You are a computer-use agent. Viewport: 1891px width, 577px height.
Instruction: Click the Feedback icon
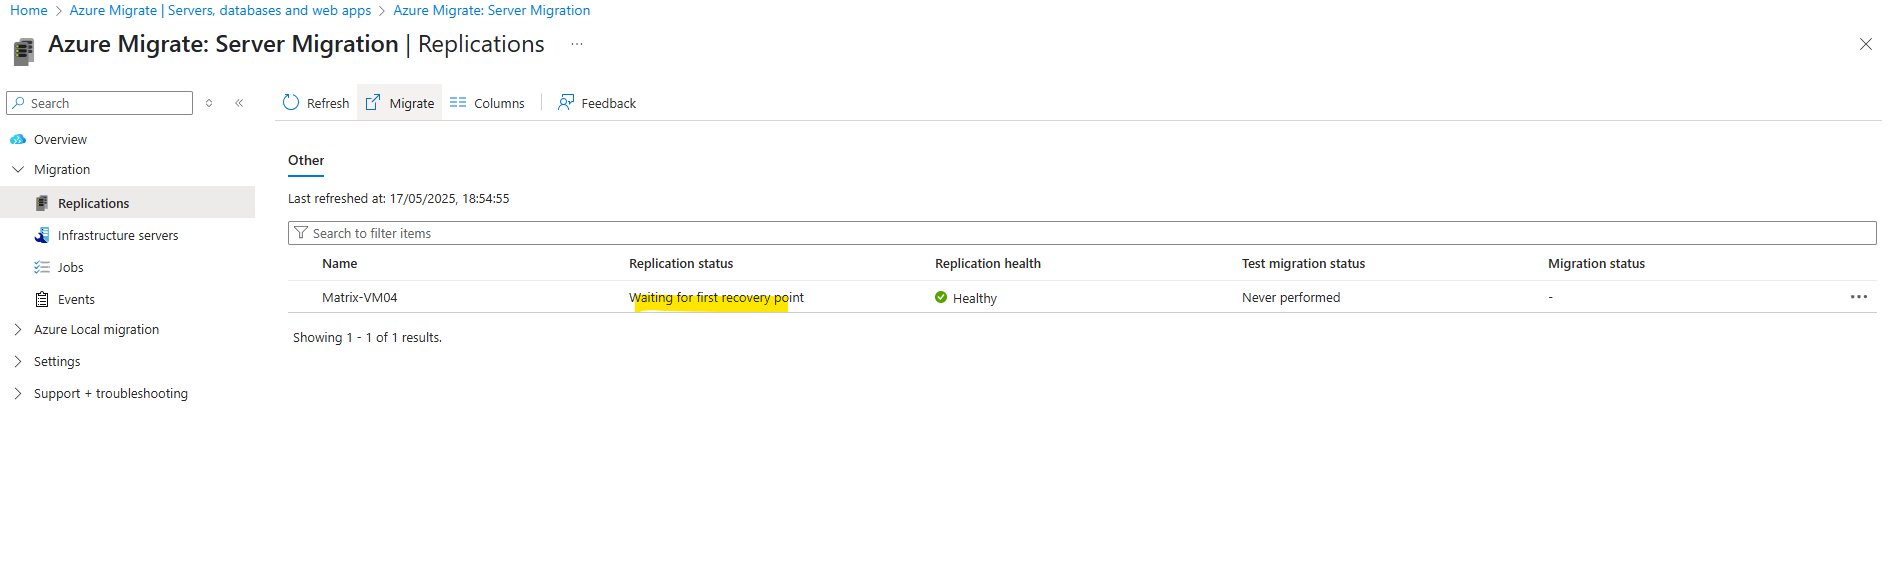566,103
